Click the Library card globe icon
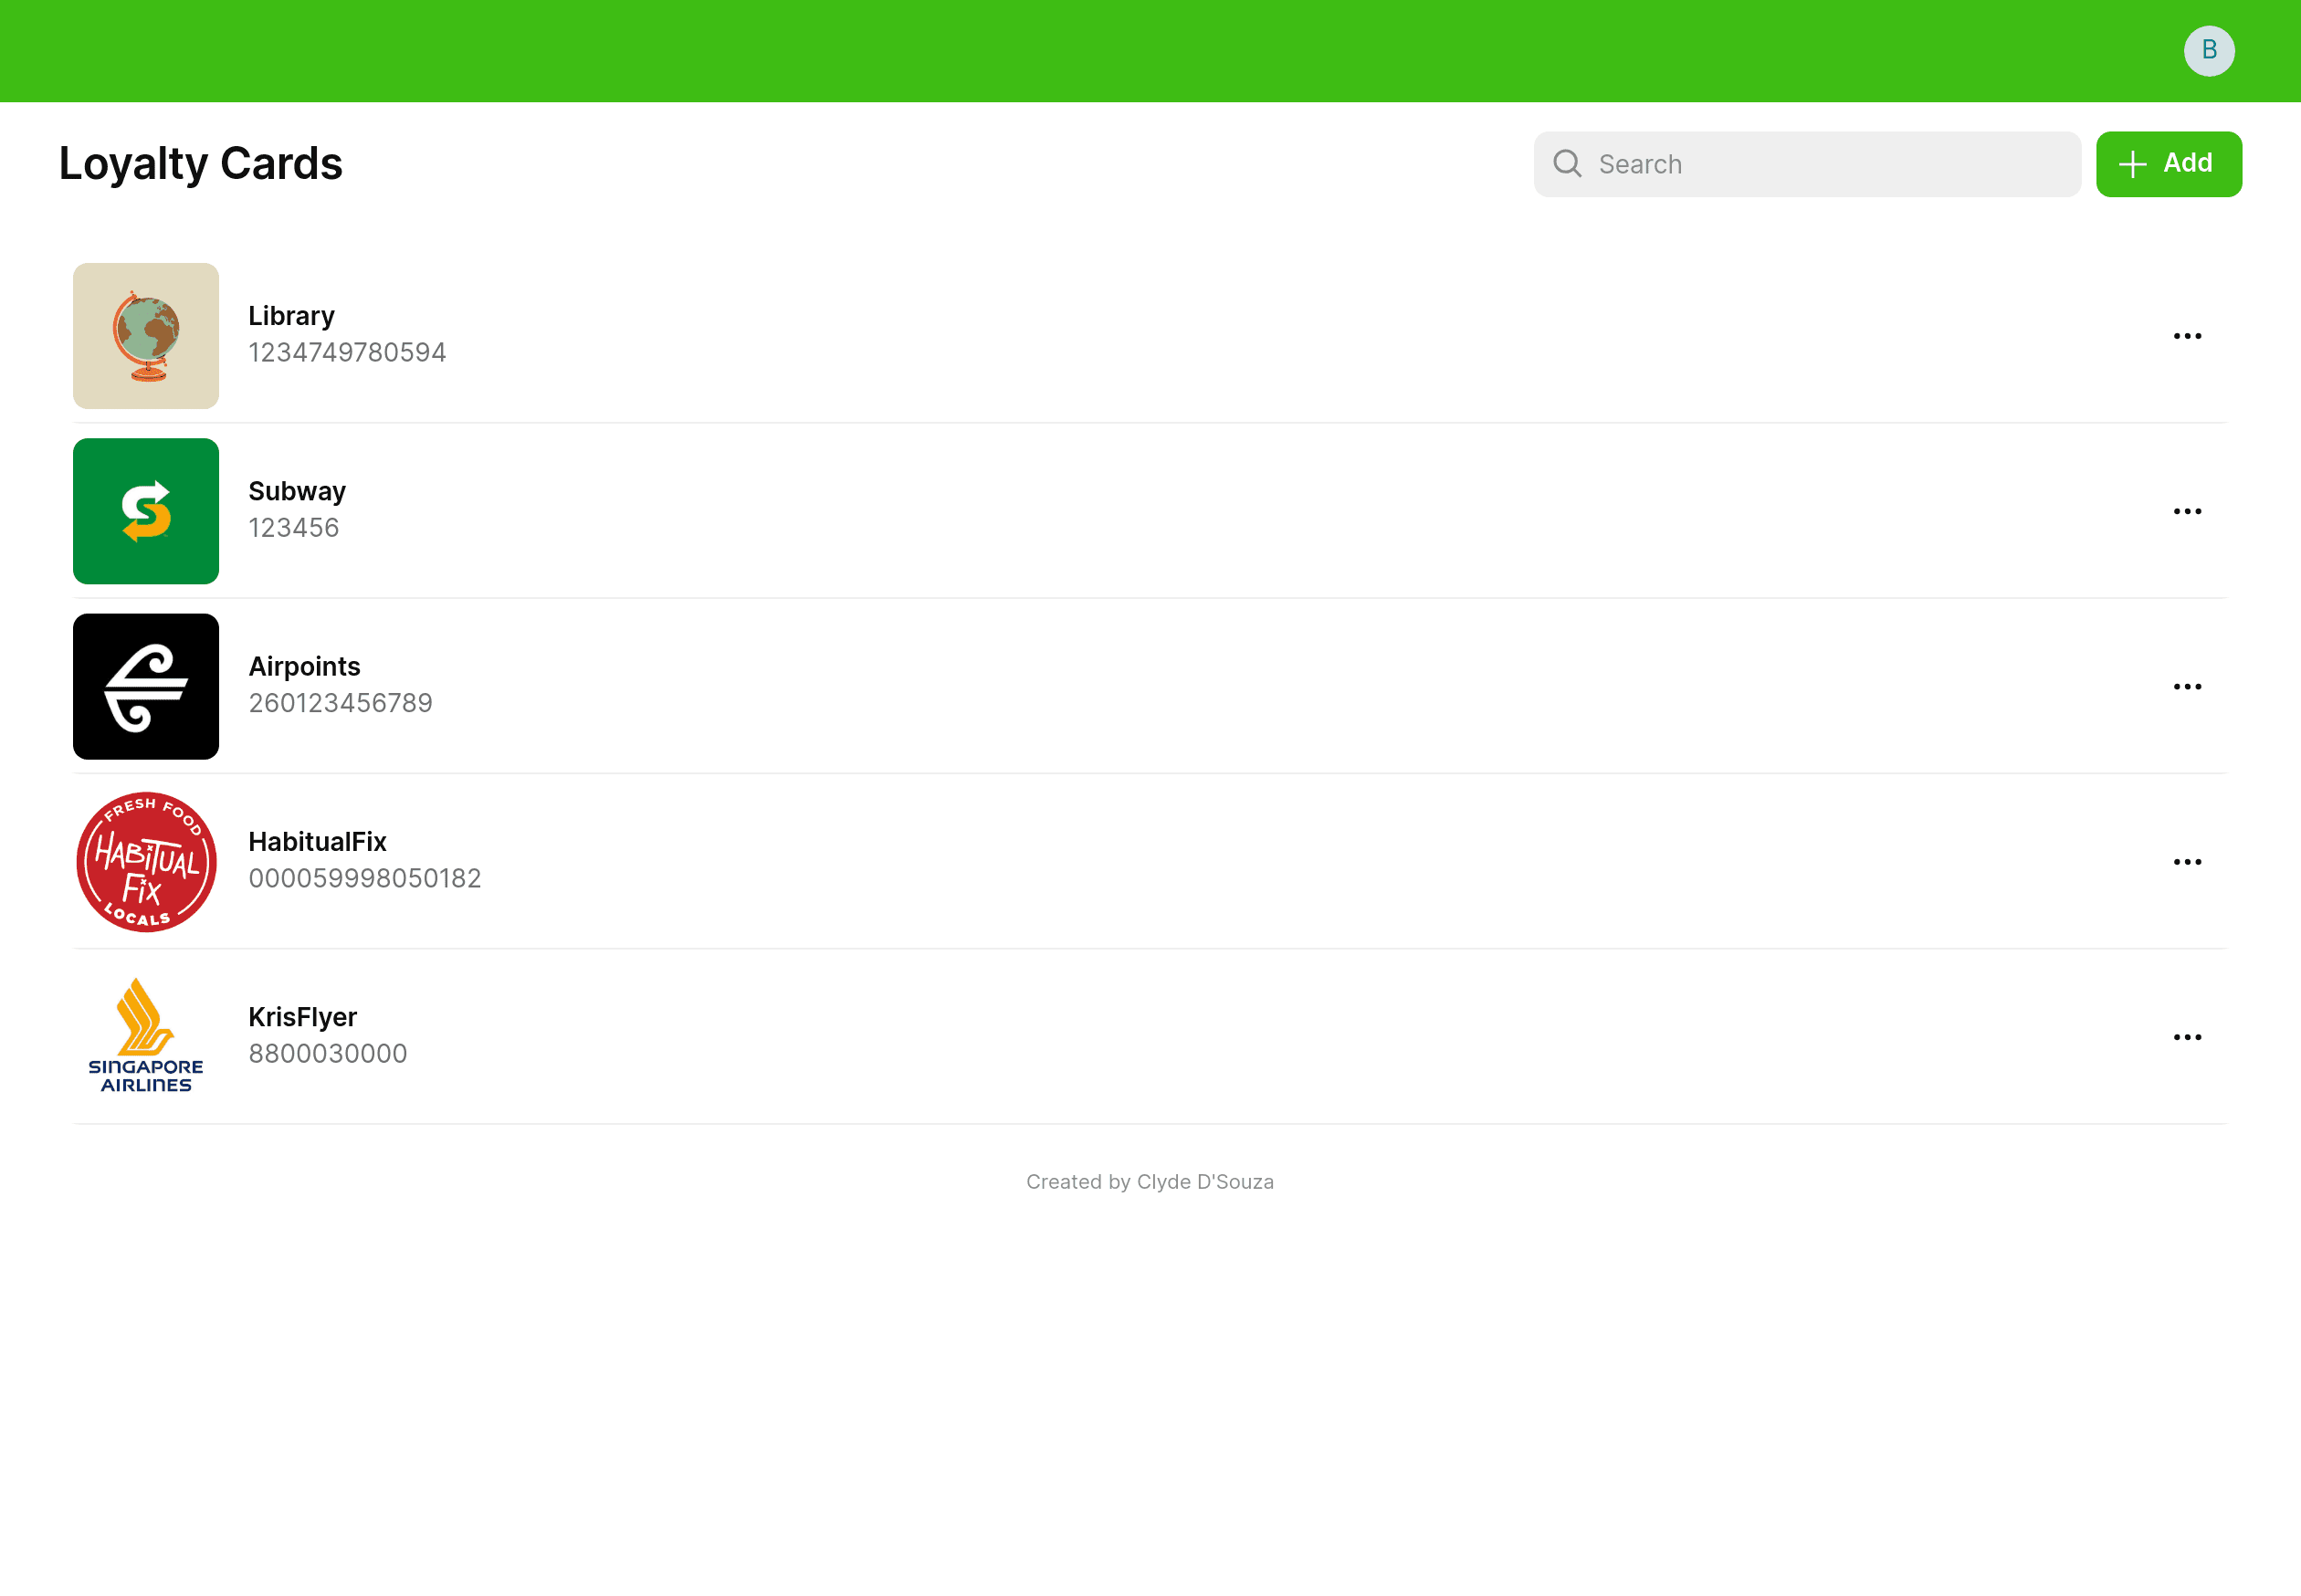 [145, 336]
